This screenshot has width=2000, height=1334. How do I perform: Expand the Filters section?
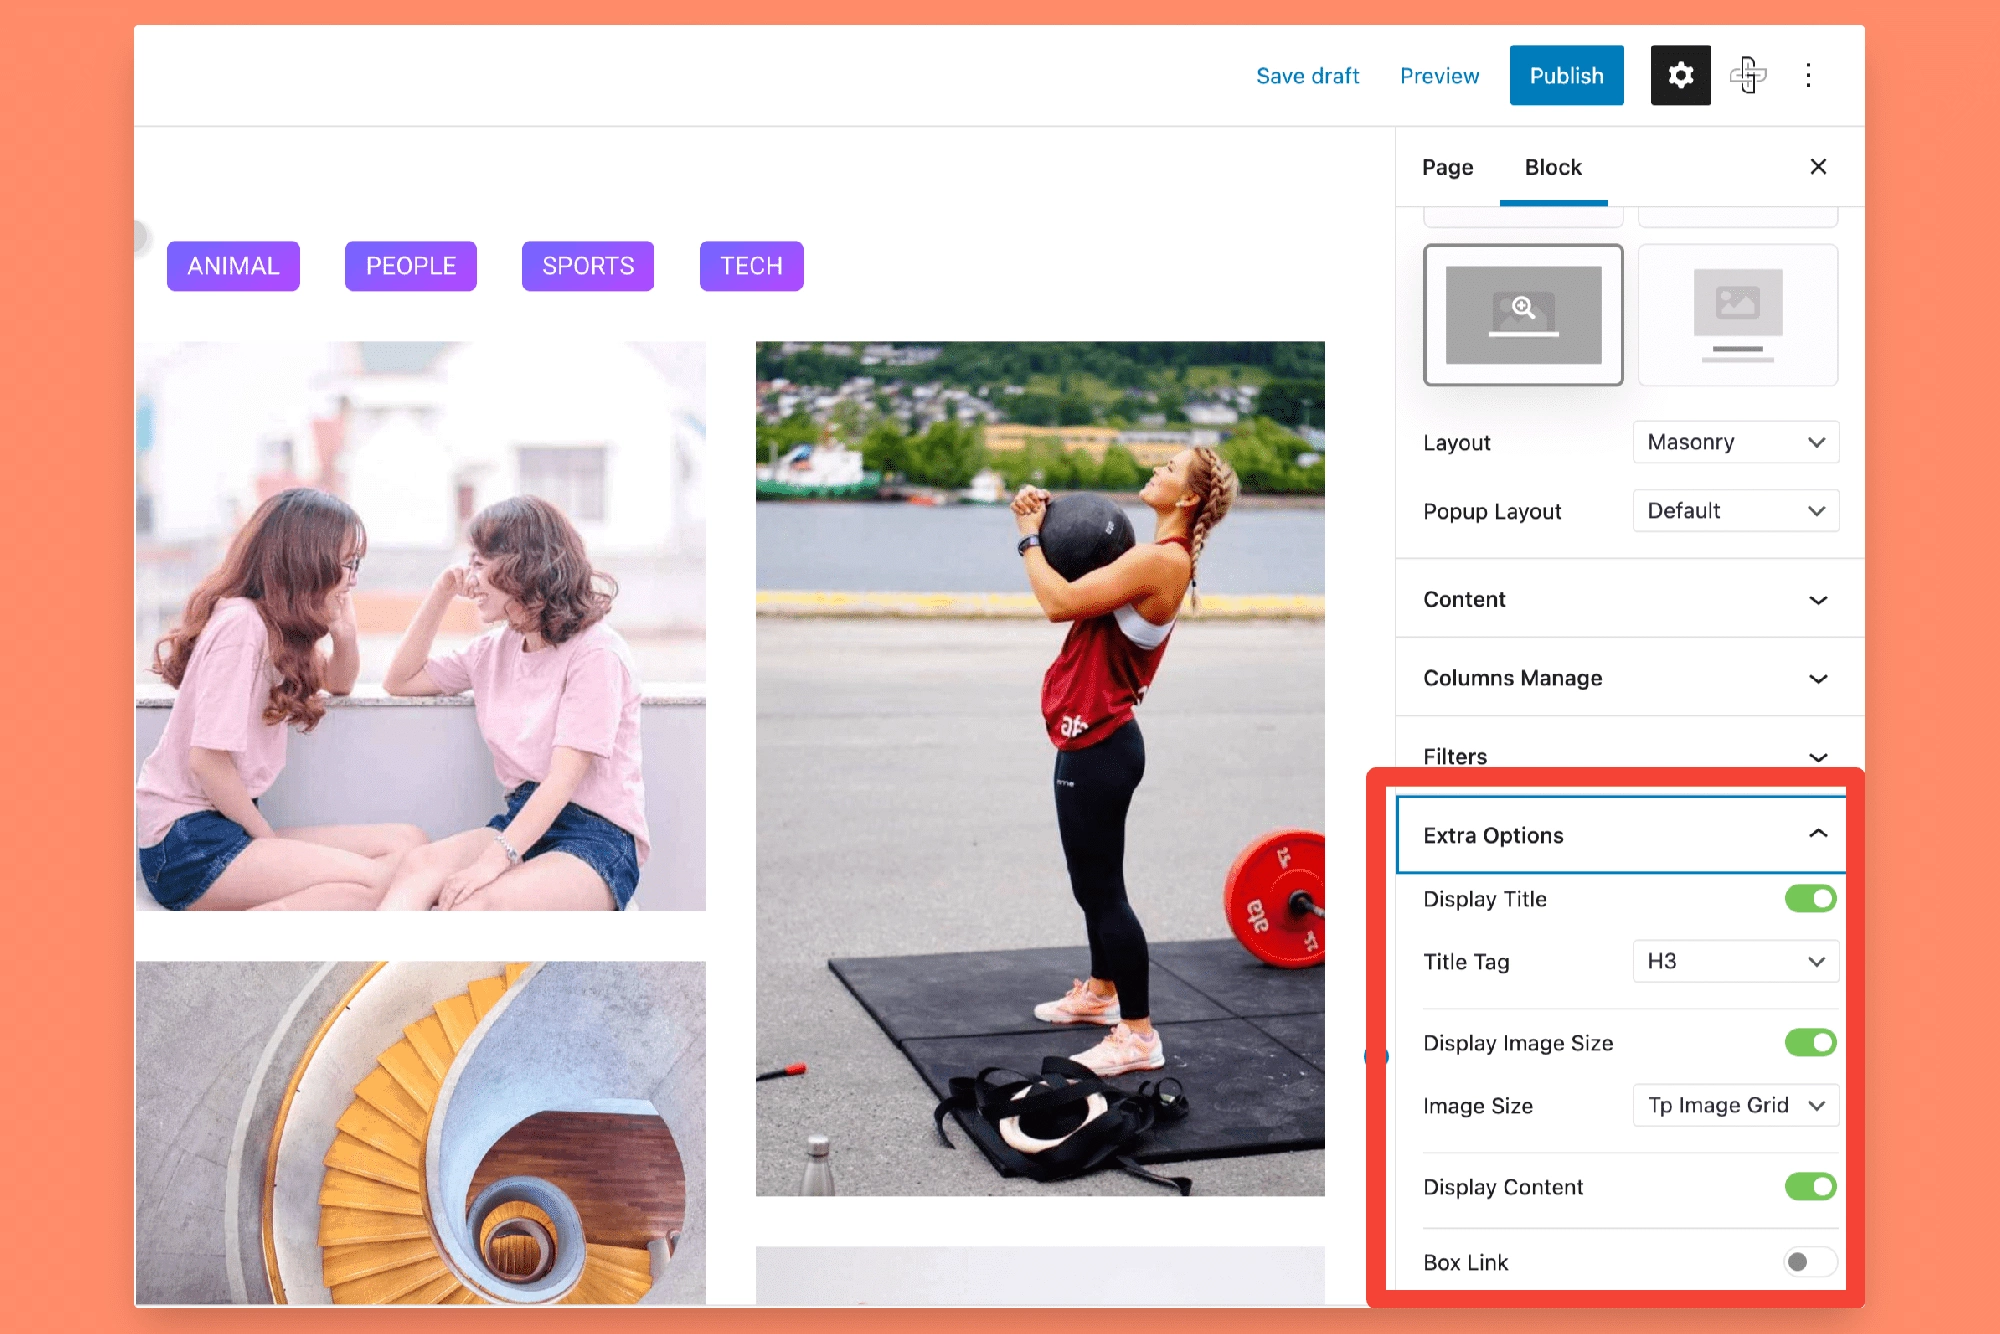point(1621,756)
